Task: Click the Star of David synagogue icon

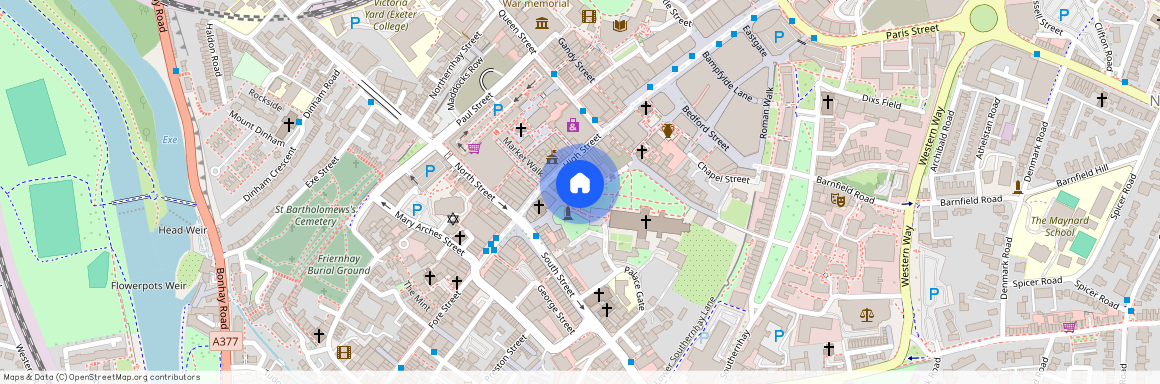Action: (453, 219)
